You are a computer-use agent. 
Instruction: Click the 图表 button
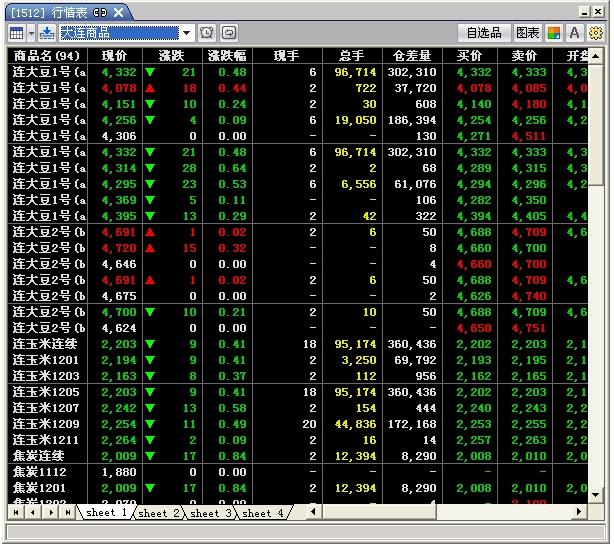coord(528,33)
